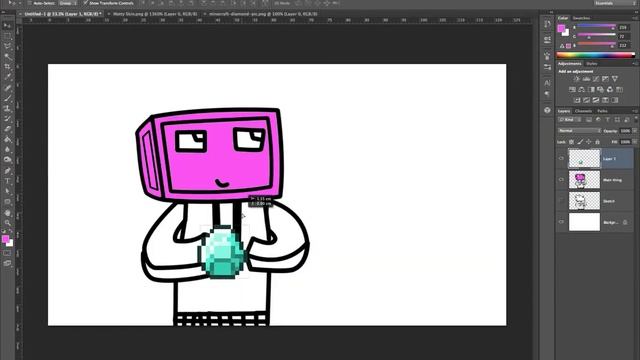Switch to the minecraft-diamond document tab

tap(263, 14)
